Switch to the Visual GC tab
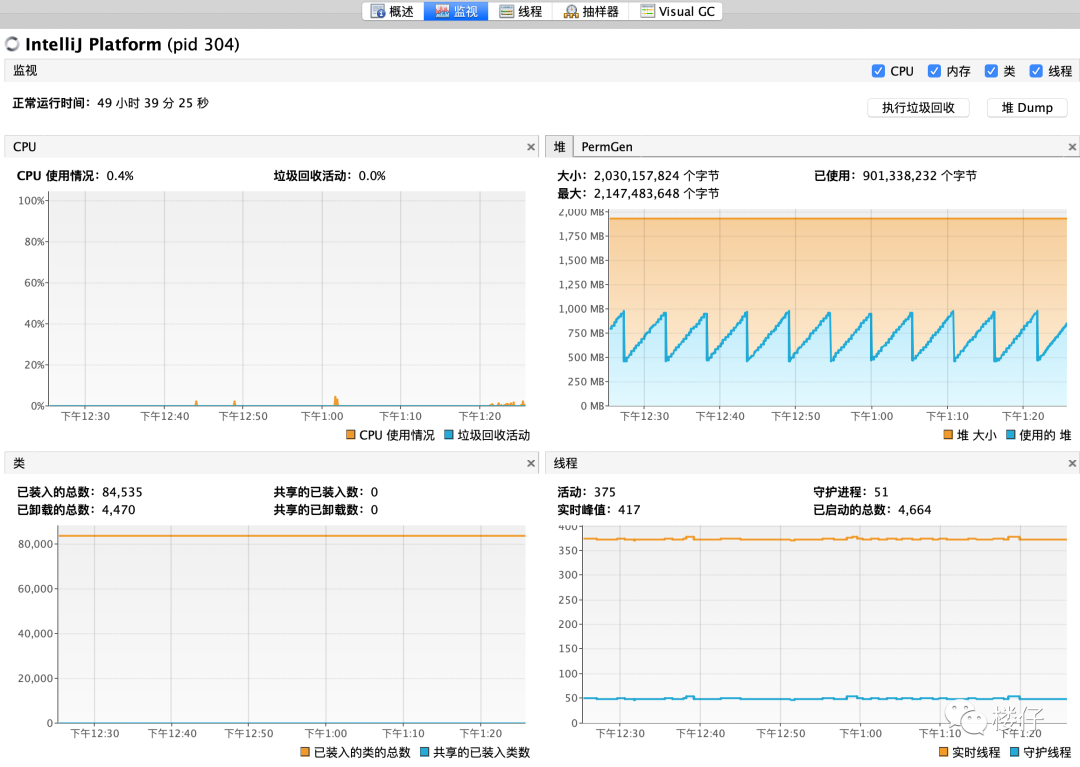Viewport: 1080px width, 767px height. [676, 11]
